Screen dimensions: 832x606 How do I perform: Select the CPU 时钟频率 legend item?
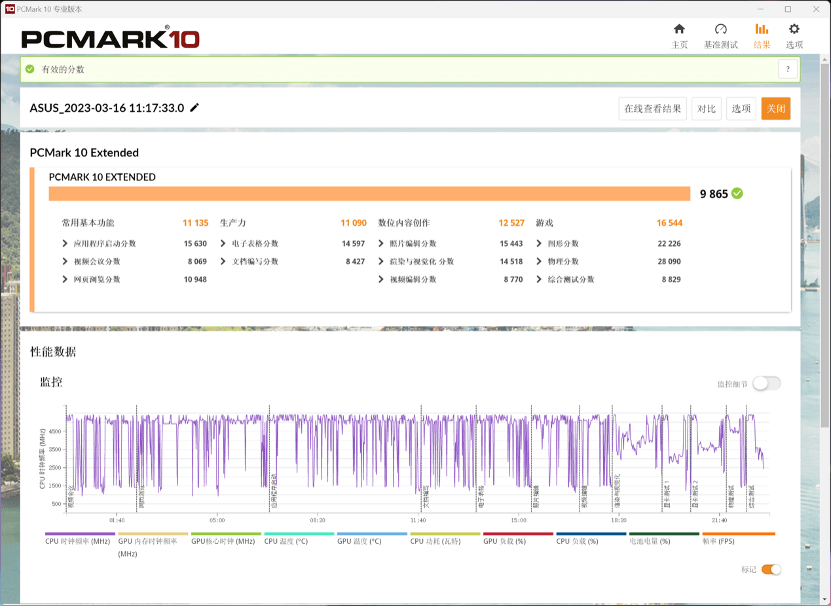click(x=79, y=541)
